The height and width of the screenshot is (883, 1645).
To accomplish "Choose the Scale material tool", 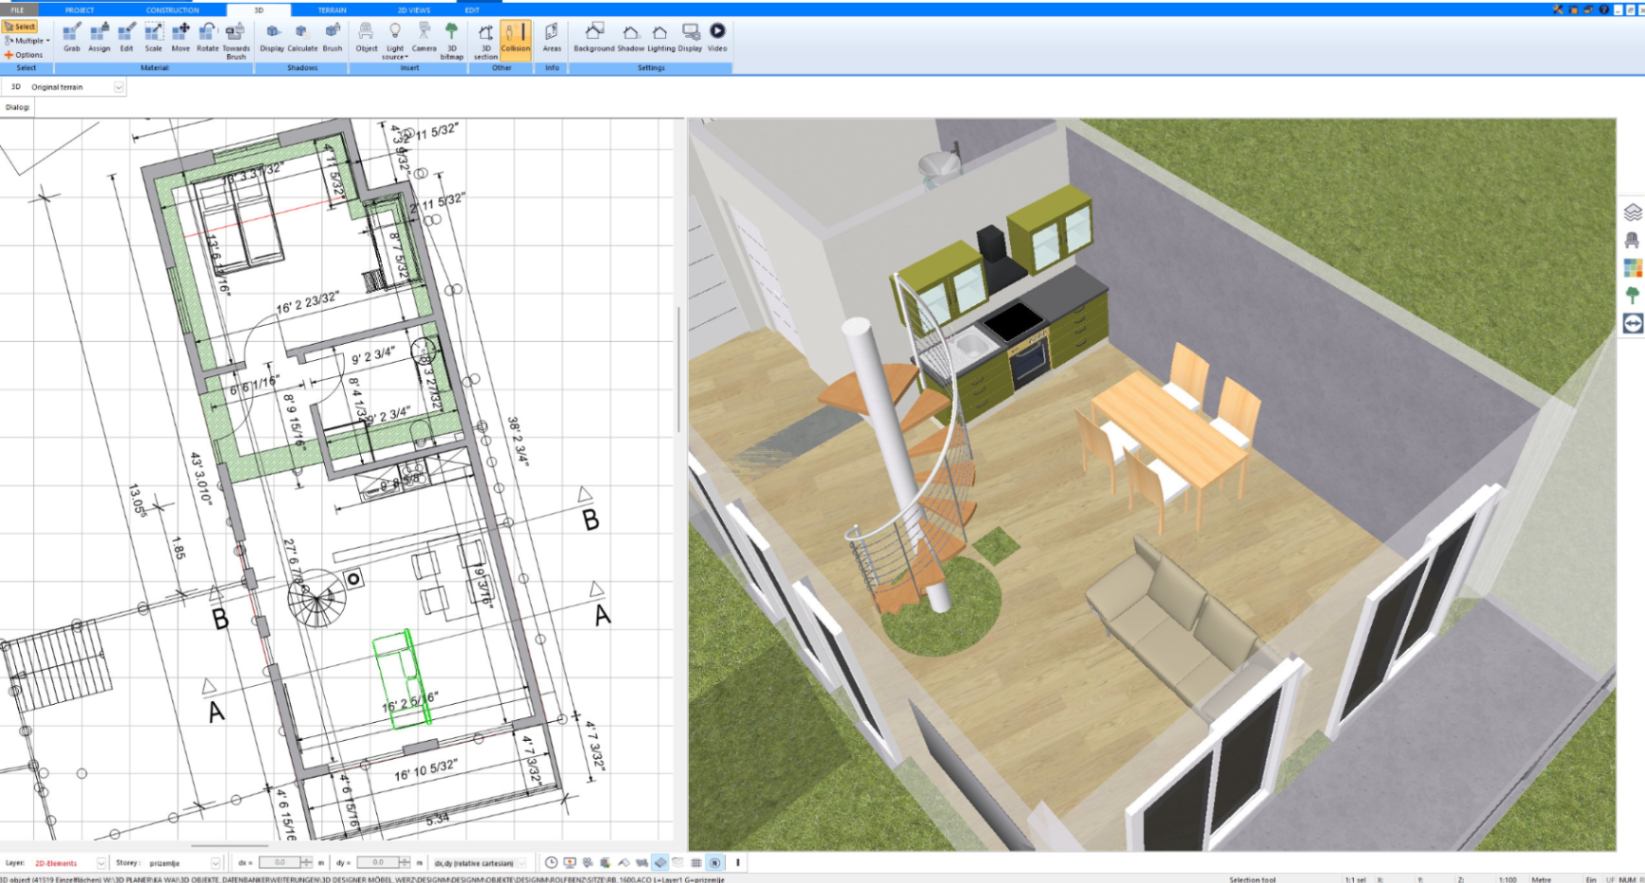I will (153, 37).
